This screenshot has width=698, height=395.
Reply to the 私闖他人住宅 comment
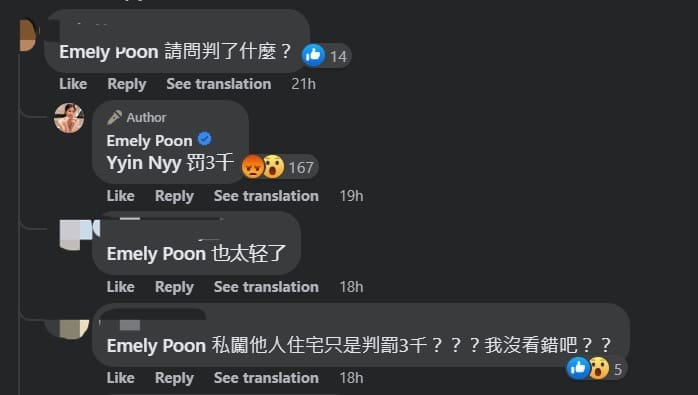[174, 378]
